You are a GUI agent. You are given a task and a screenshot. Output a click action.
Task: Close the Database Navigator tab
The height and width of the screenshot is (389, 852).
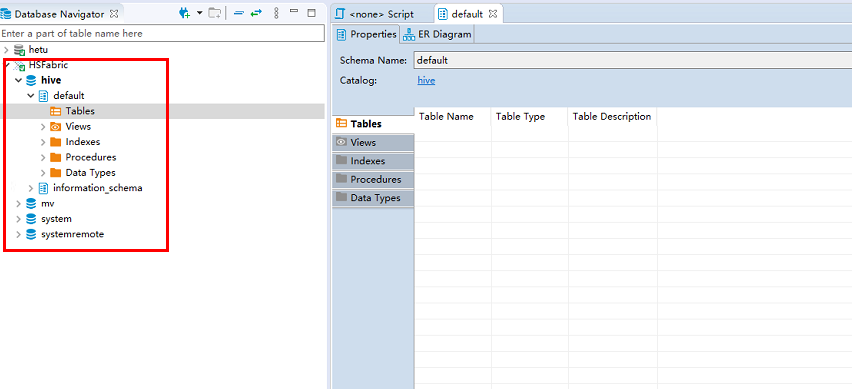click(114, 14)
